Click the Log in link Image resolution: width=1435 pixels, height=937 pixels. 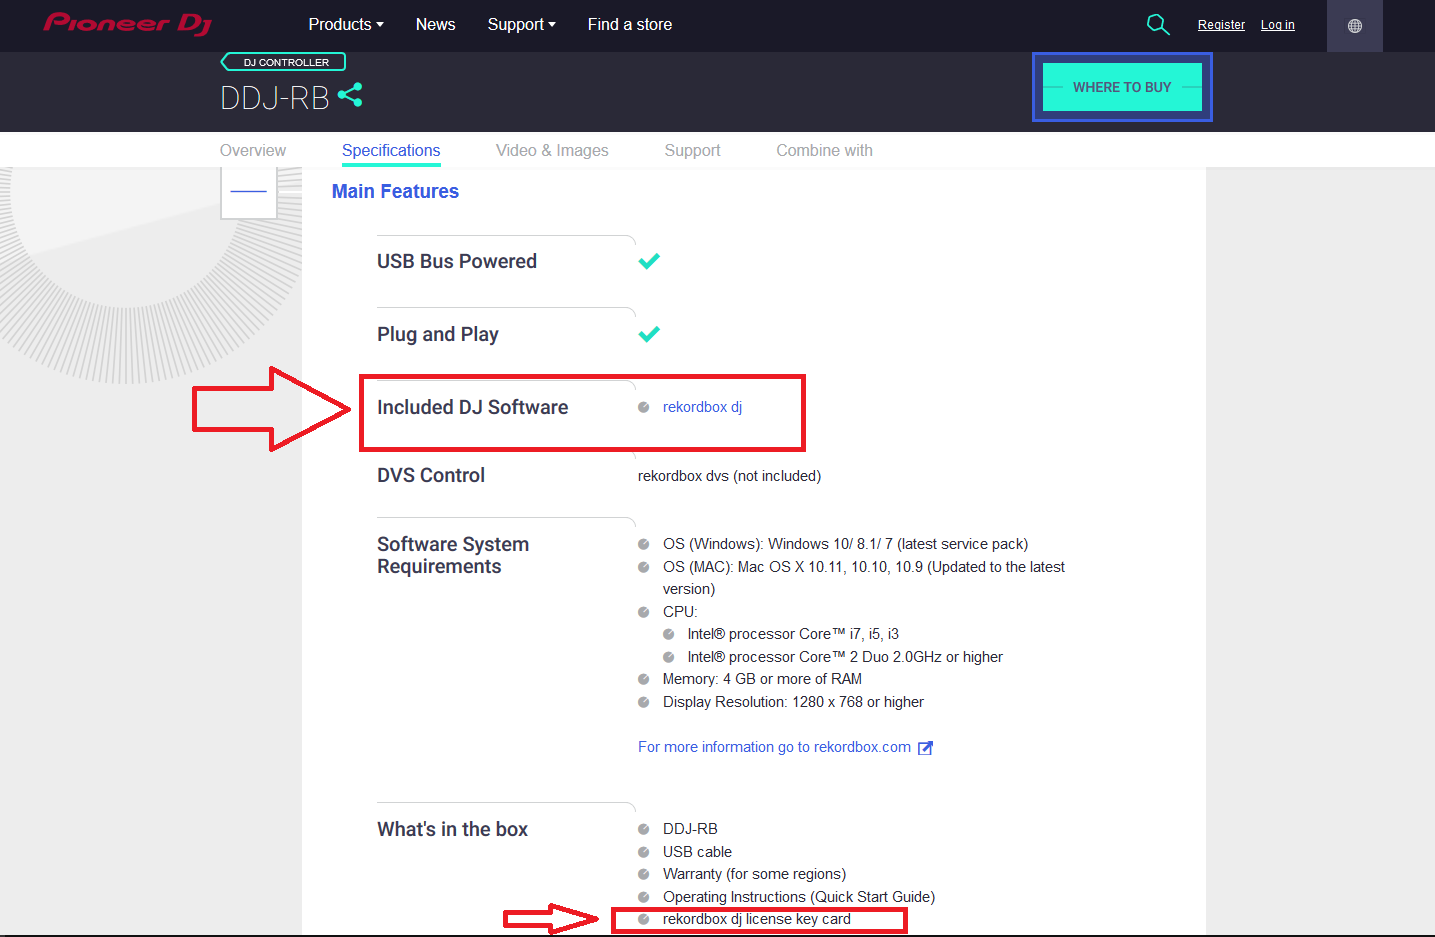click(x=1277, y=25)
